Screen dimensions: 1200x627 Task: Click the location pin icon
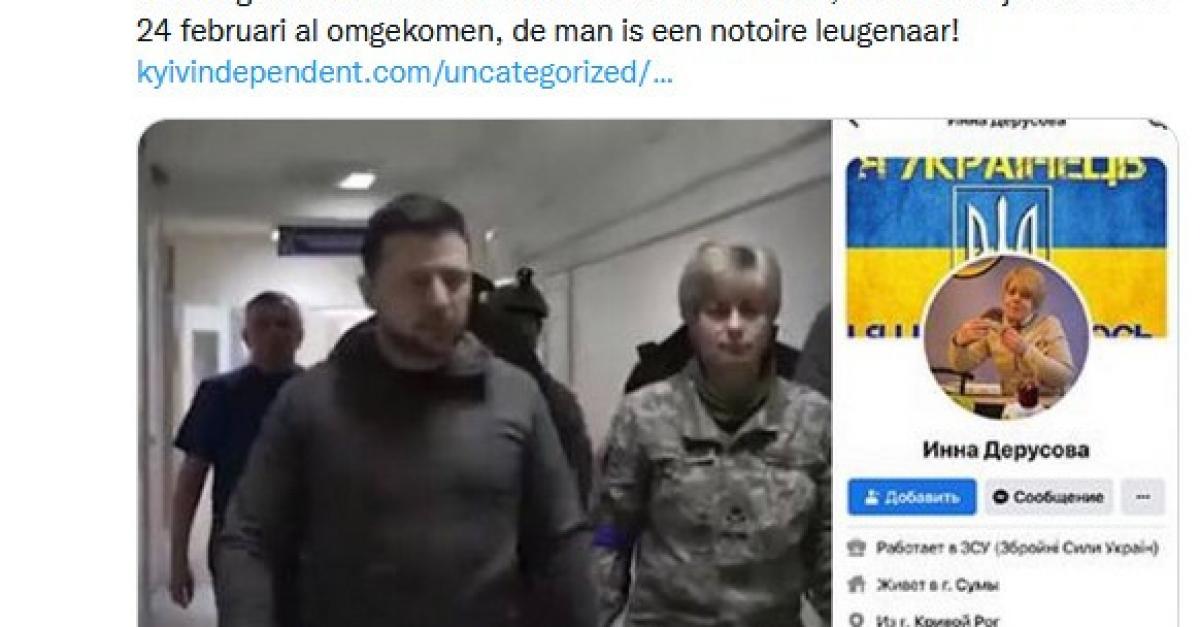click(855, 618)
